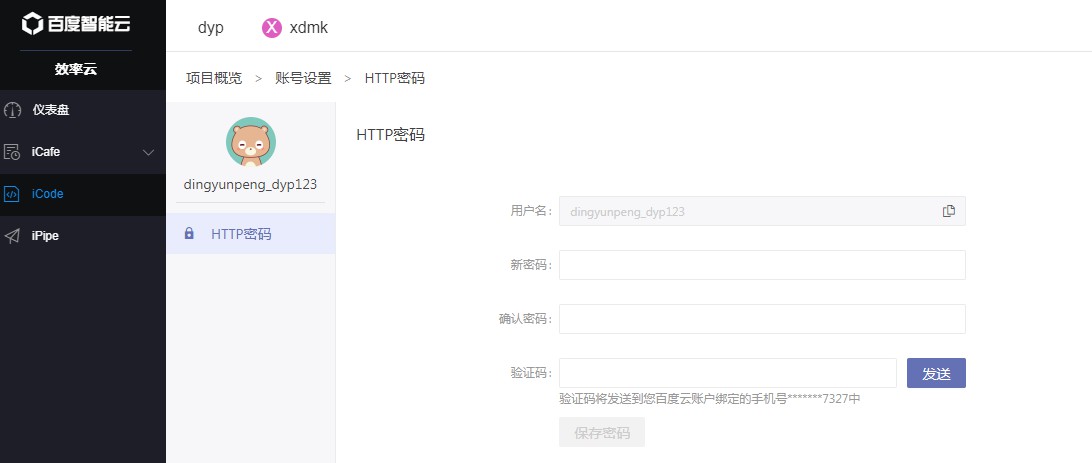This screenshot has width=1092, height=463.
Task: Click the 验证码 field label
Action: 531,373
